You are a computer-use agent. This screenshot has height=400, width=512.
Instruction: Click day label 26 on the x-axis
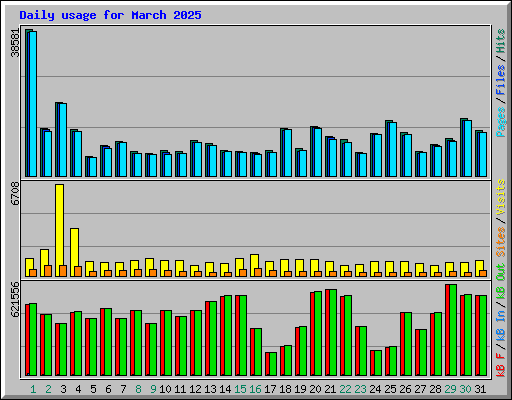point(405,389)
